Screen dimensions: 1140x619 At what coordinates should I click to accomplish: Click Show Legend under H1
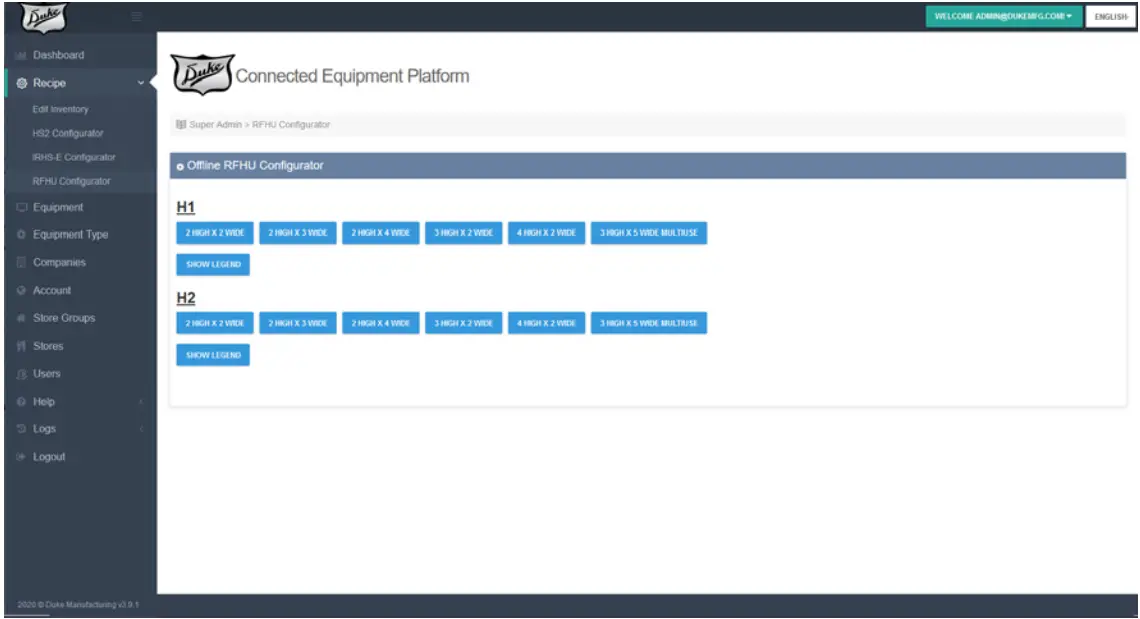213,264
